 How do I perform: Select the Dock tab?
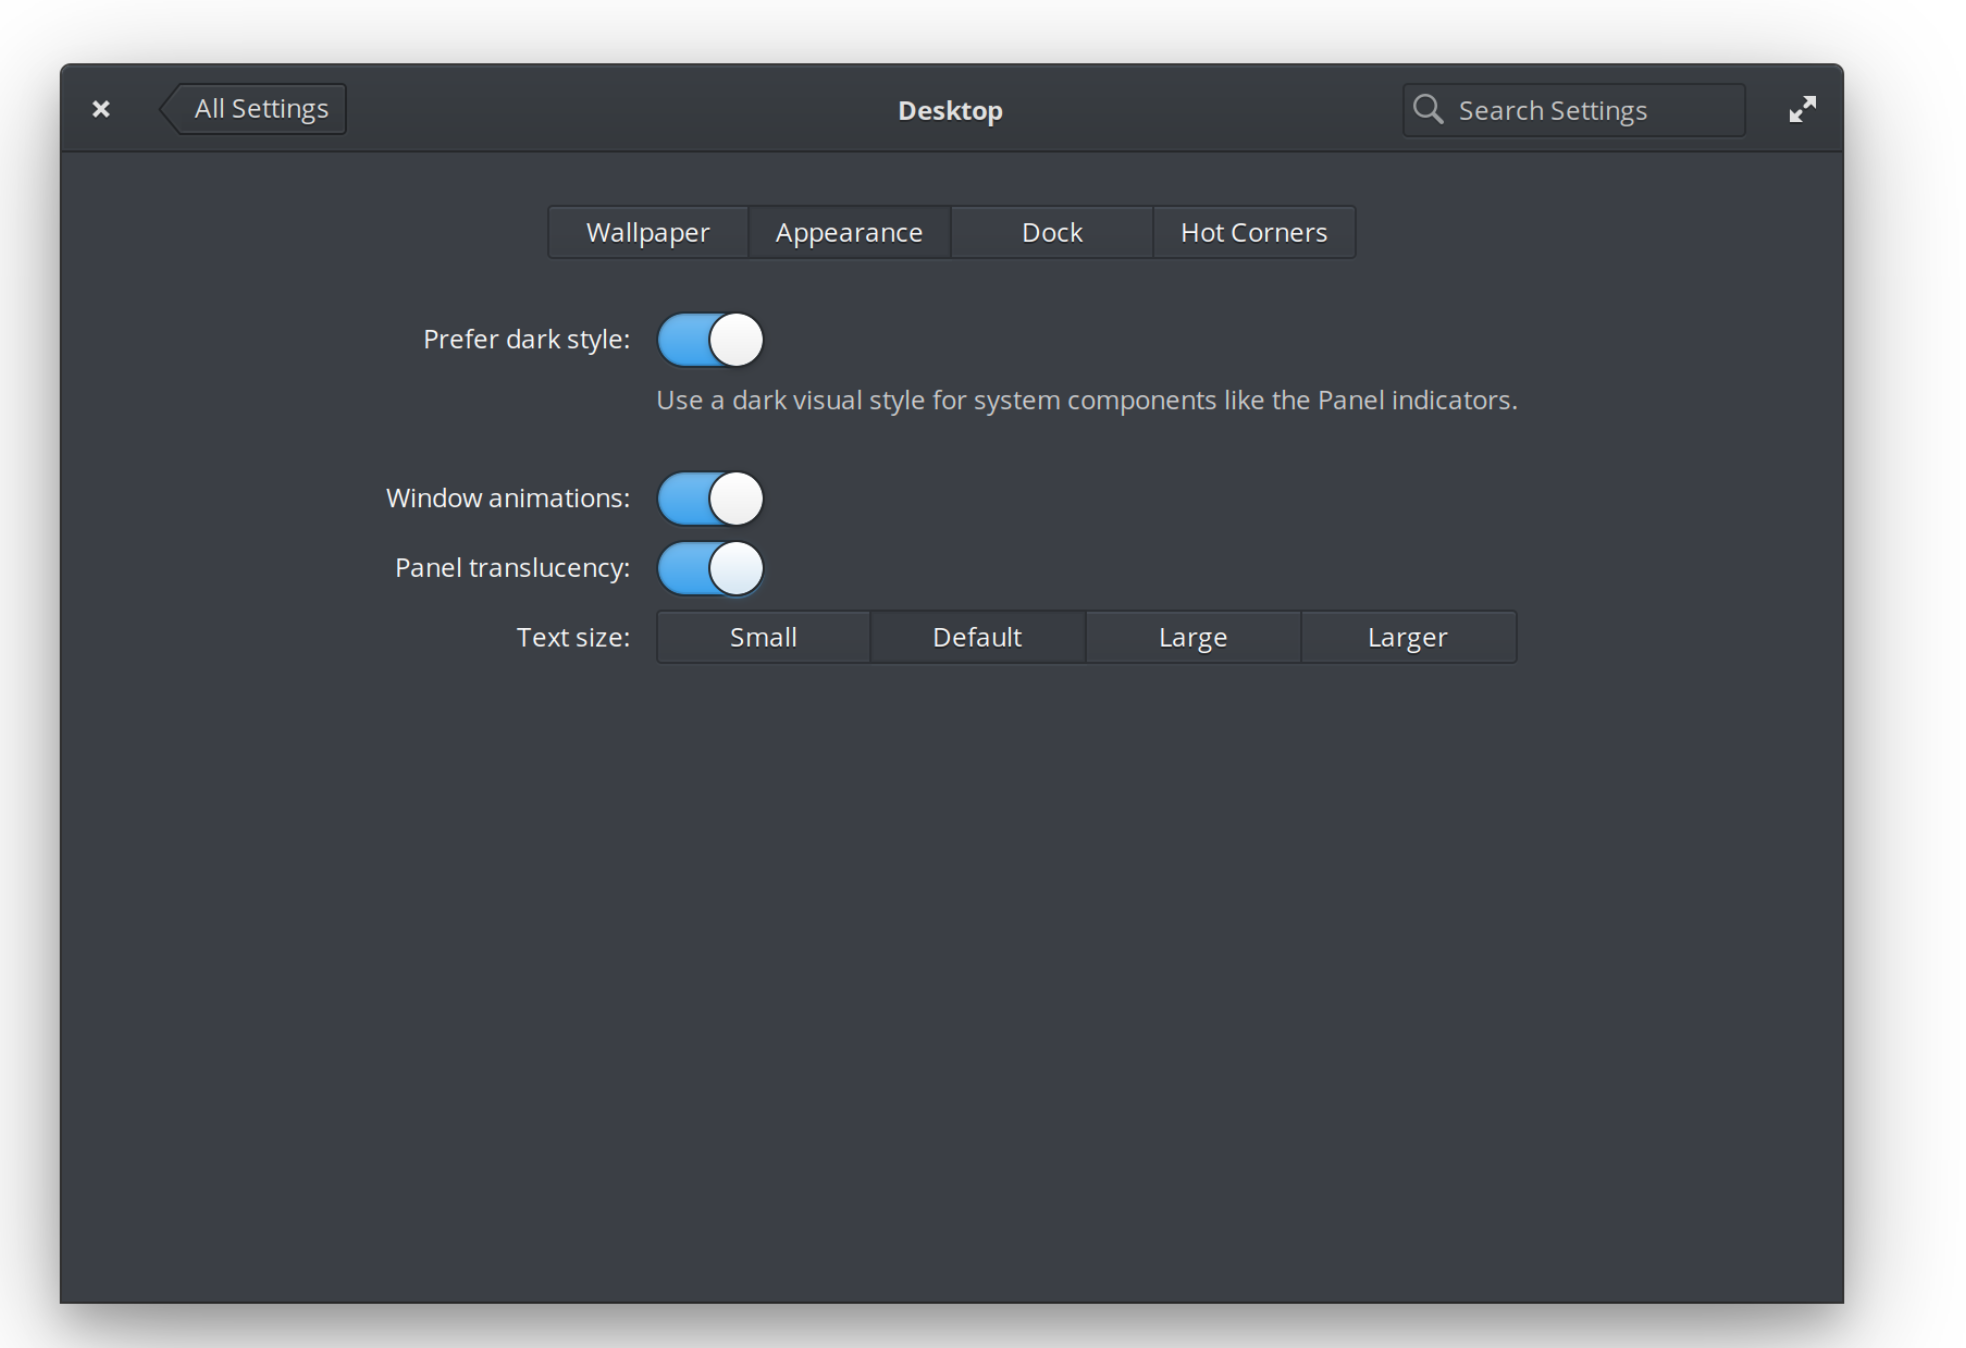[1052, 232]
